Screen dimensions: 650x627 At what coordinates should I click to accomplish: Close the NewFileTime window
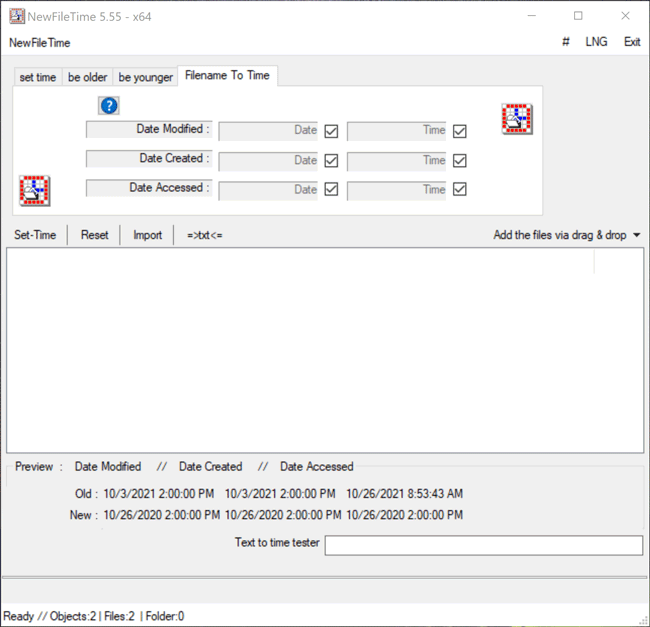coord(626,16)
